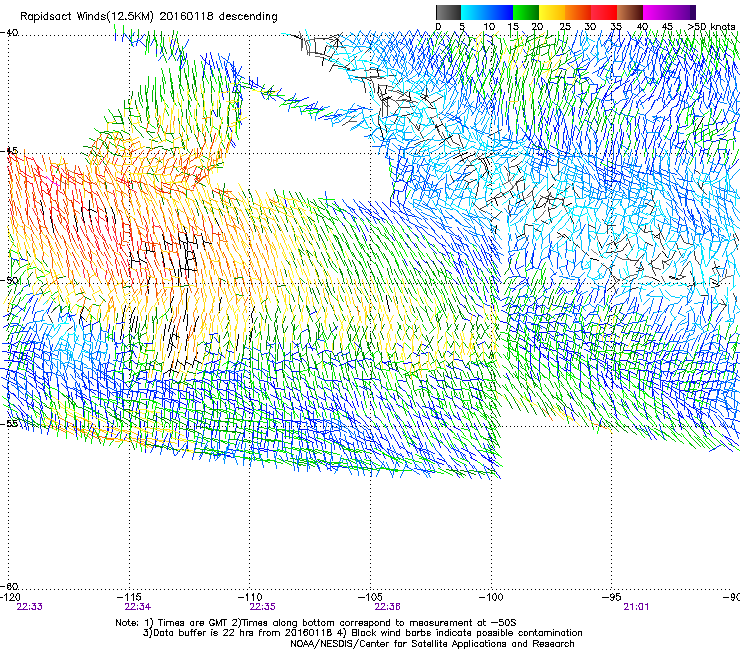Click the pass time '22:36'
The image size is (740, 650).
(x=387, y=607)
